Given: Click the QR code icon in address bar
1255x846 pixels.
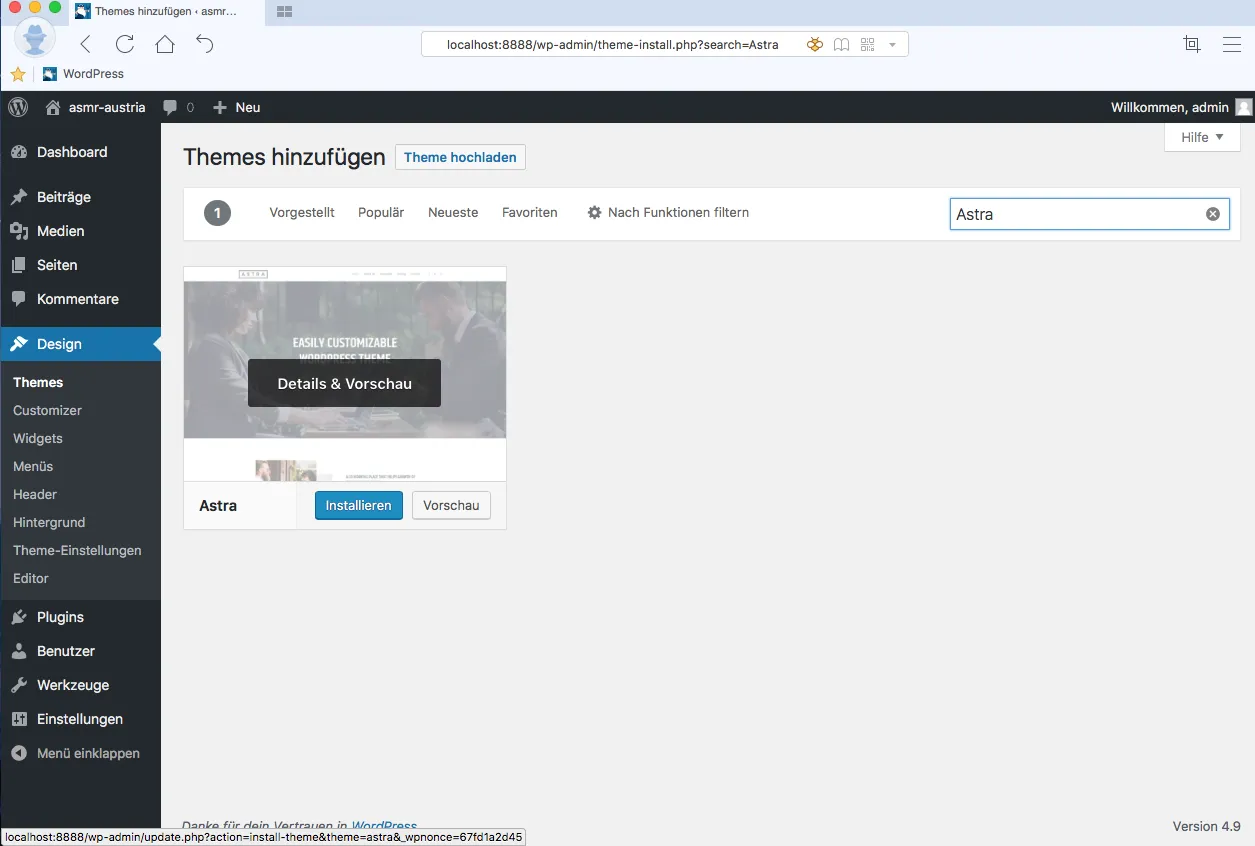Looking at the screenshot, I should point(867,44).
